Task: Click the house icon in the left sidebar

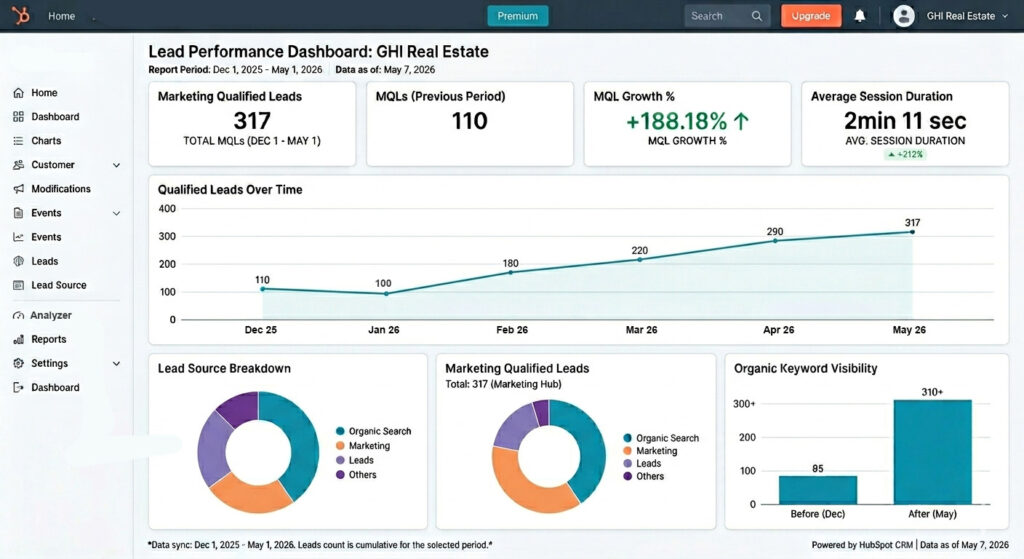Action: pos(18,93)
